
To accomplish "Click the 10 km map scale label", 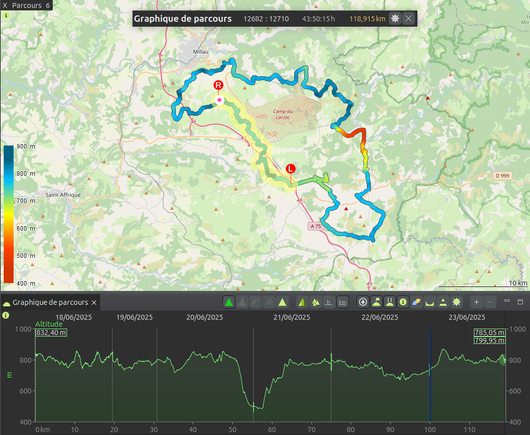I will (518, 283).
